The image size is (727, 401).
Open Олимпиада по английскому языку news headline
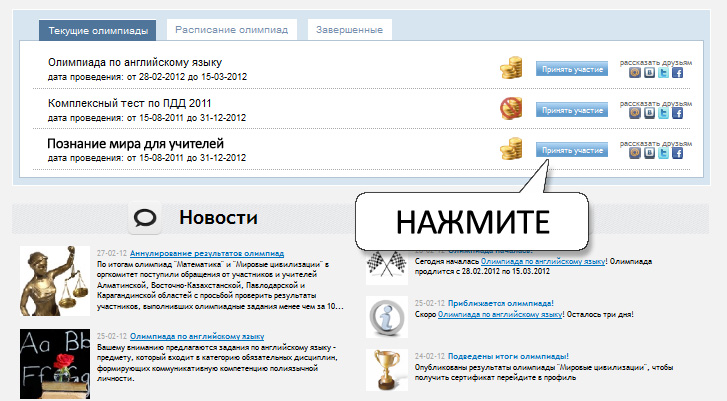pyautogui.click(x=197, y=336)
